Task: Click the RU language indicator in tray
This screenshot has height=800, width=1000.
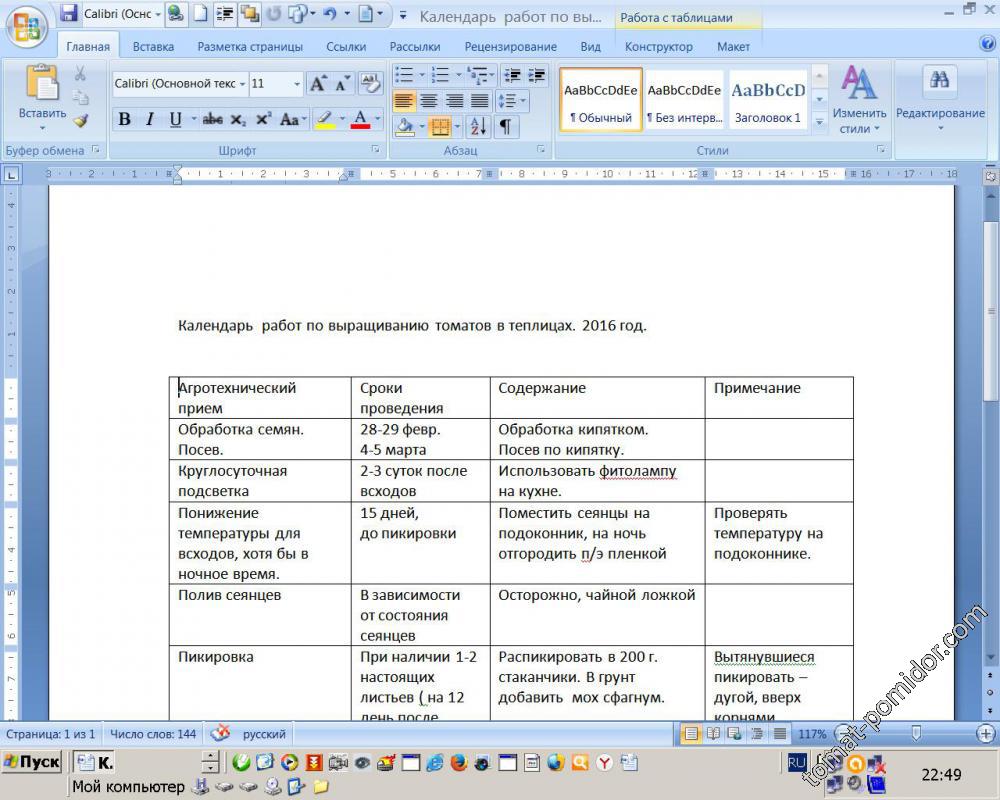Action: pos(796,762)
